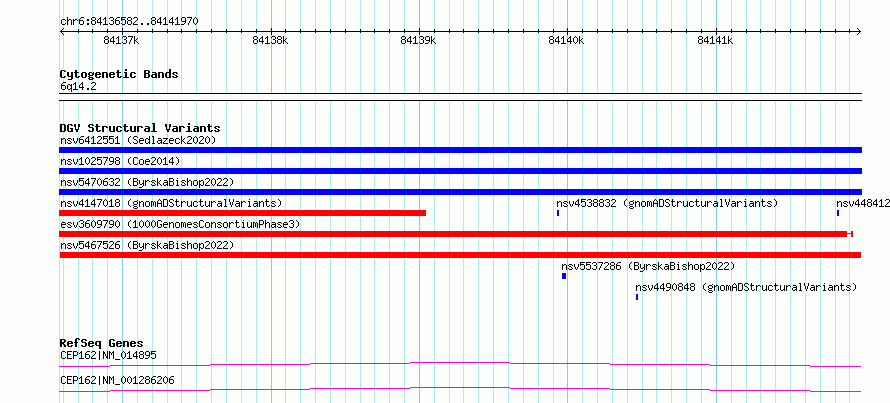The height and width of the screenshot is (403, 890).
Task: Select the red nsv5467526 variant bar
Action: (x=460, y=255)
